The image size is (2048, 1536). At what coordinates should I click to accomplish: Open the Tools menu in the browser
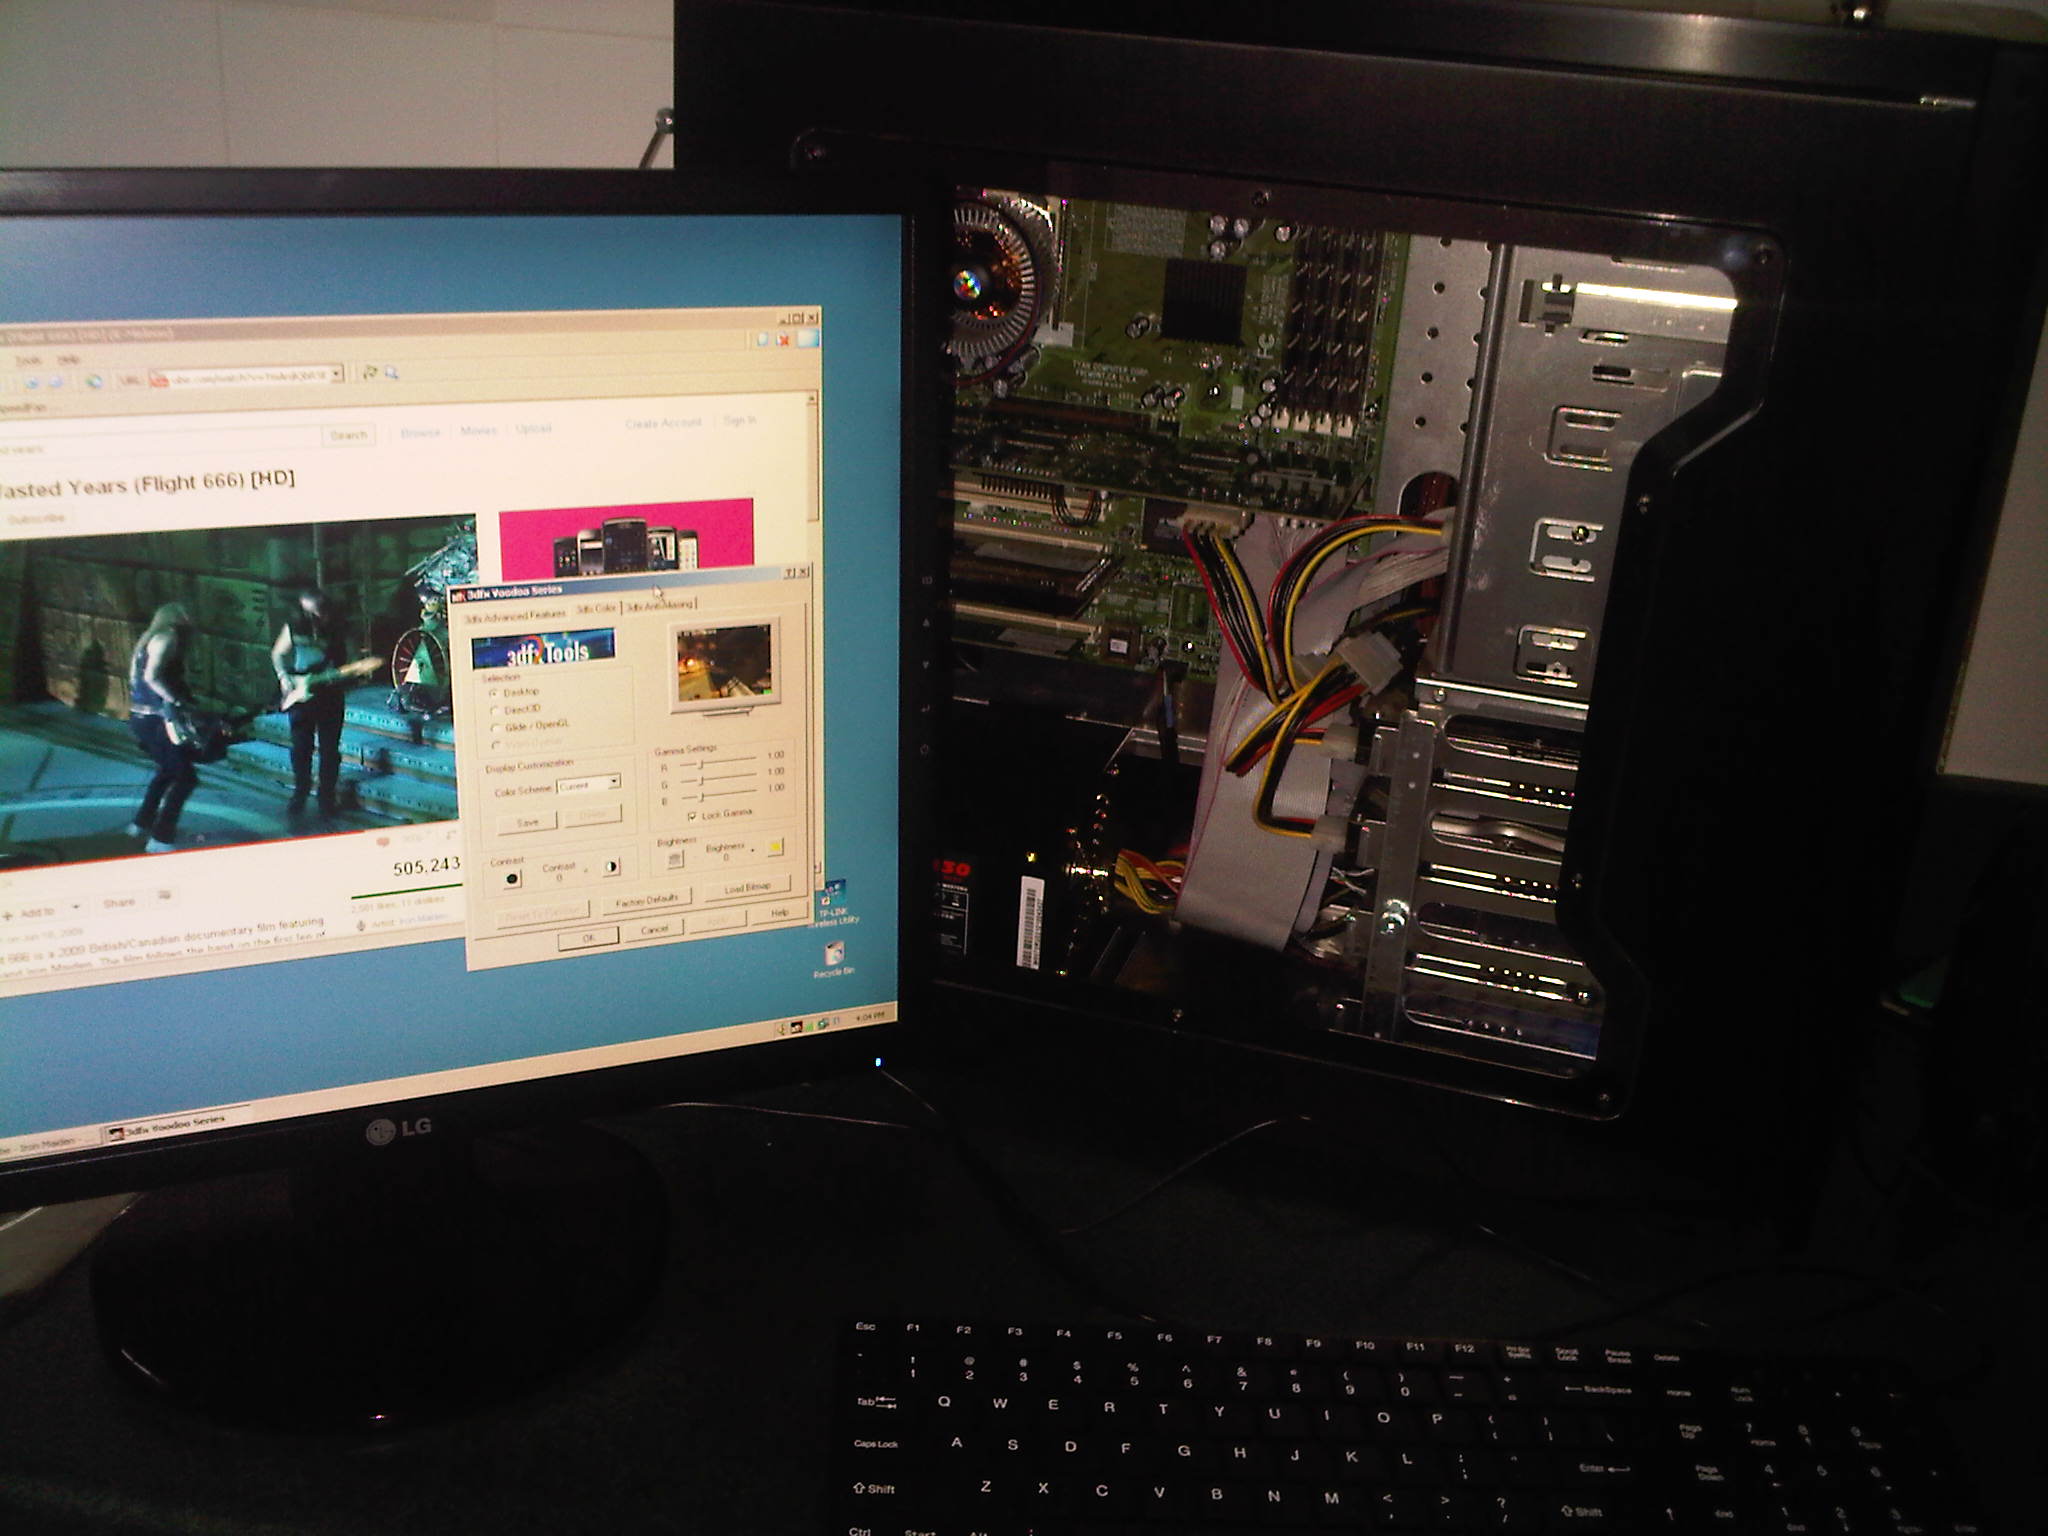click(x=28, y=360)
